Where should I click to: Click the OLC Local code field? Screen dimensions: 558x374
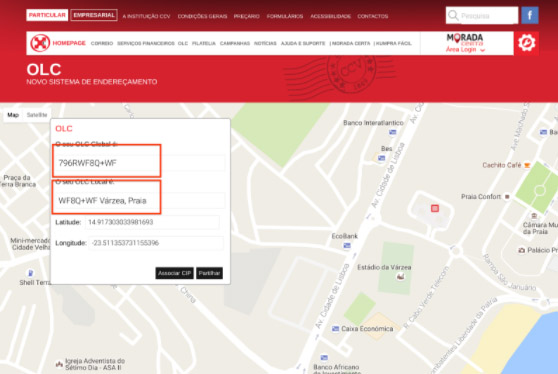(x=140, y=200)
